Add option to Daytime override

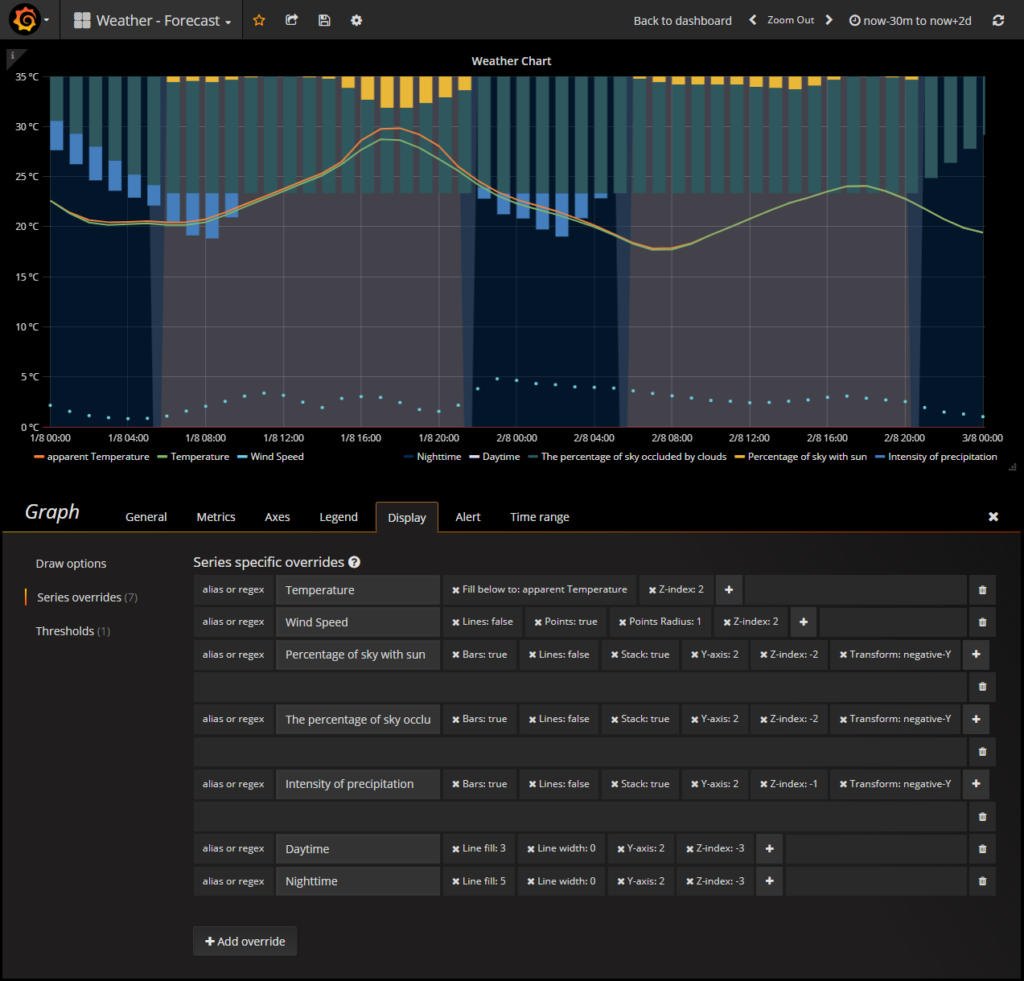tap(769, 849)
